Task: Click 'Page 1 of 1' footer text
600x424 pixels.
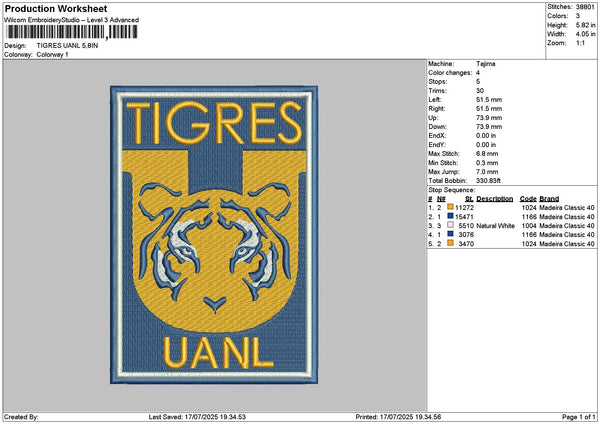Action: (579, 417)
